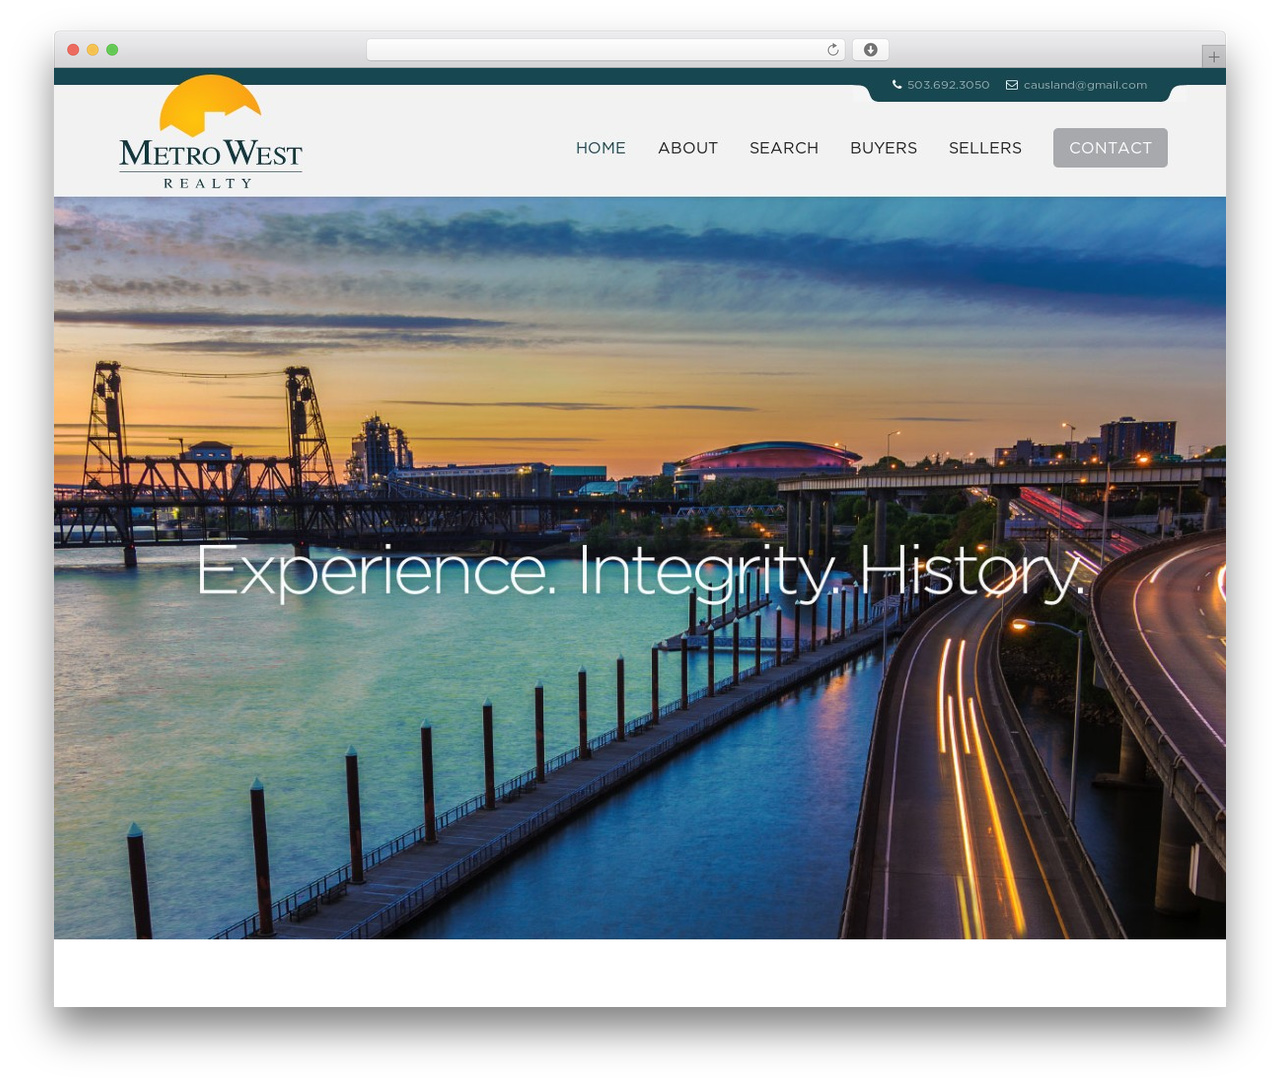1280x1084 pixels.
Task: Click the CONTACT button
Action: [1110, 148]
